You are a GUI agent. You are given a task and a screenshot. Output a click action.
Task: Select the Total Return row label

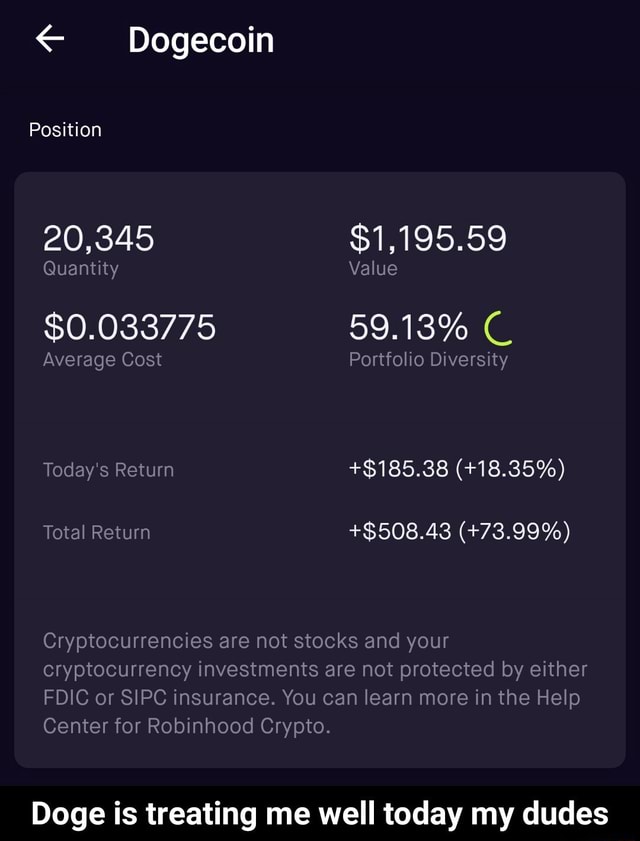click(97, 533)
